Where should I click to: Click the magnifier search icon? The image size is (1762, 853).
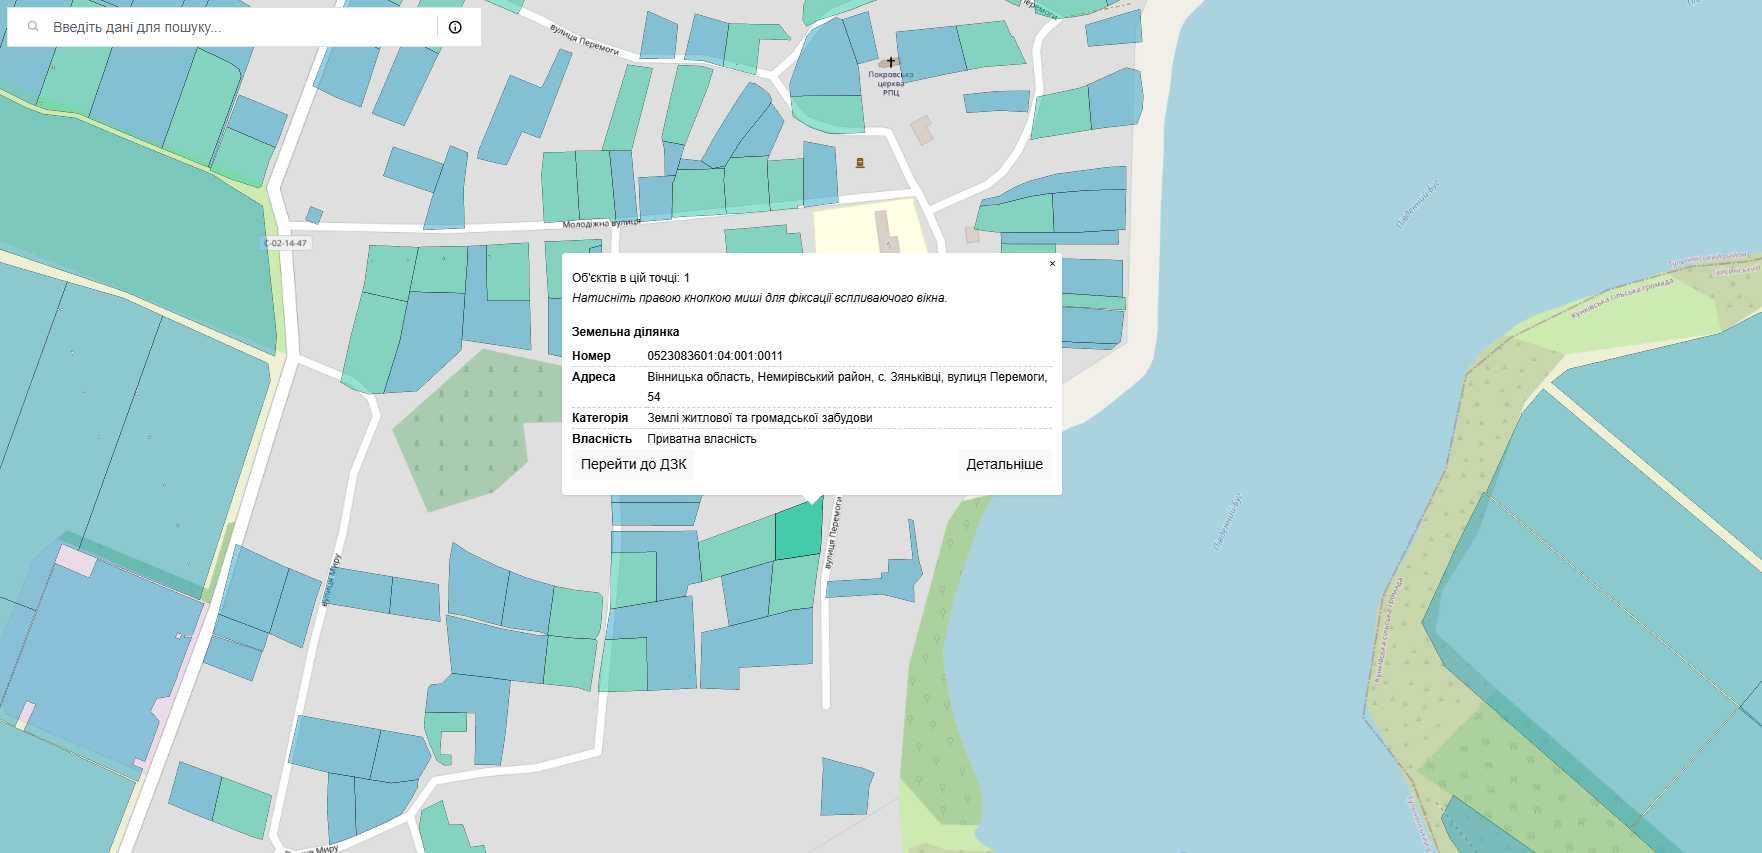tap(33, 27)
